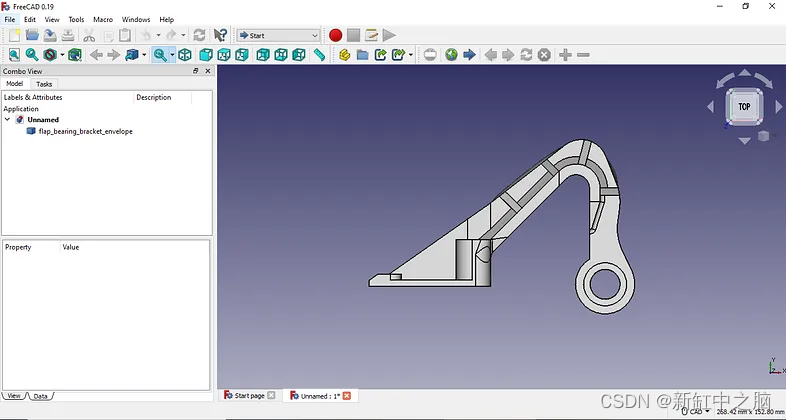Close the Unnamed : 1* document tab
Viewport: 786px width, 420px height.
[347, 395]
